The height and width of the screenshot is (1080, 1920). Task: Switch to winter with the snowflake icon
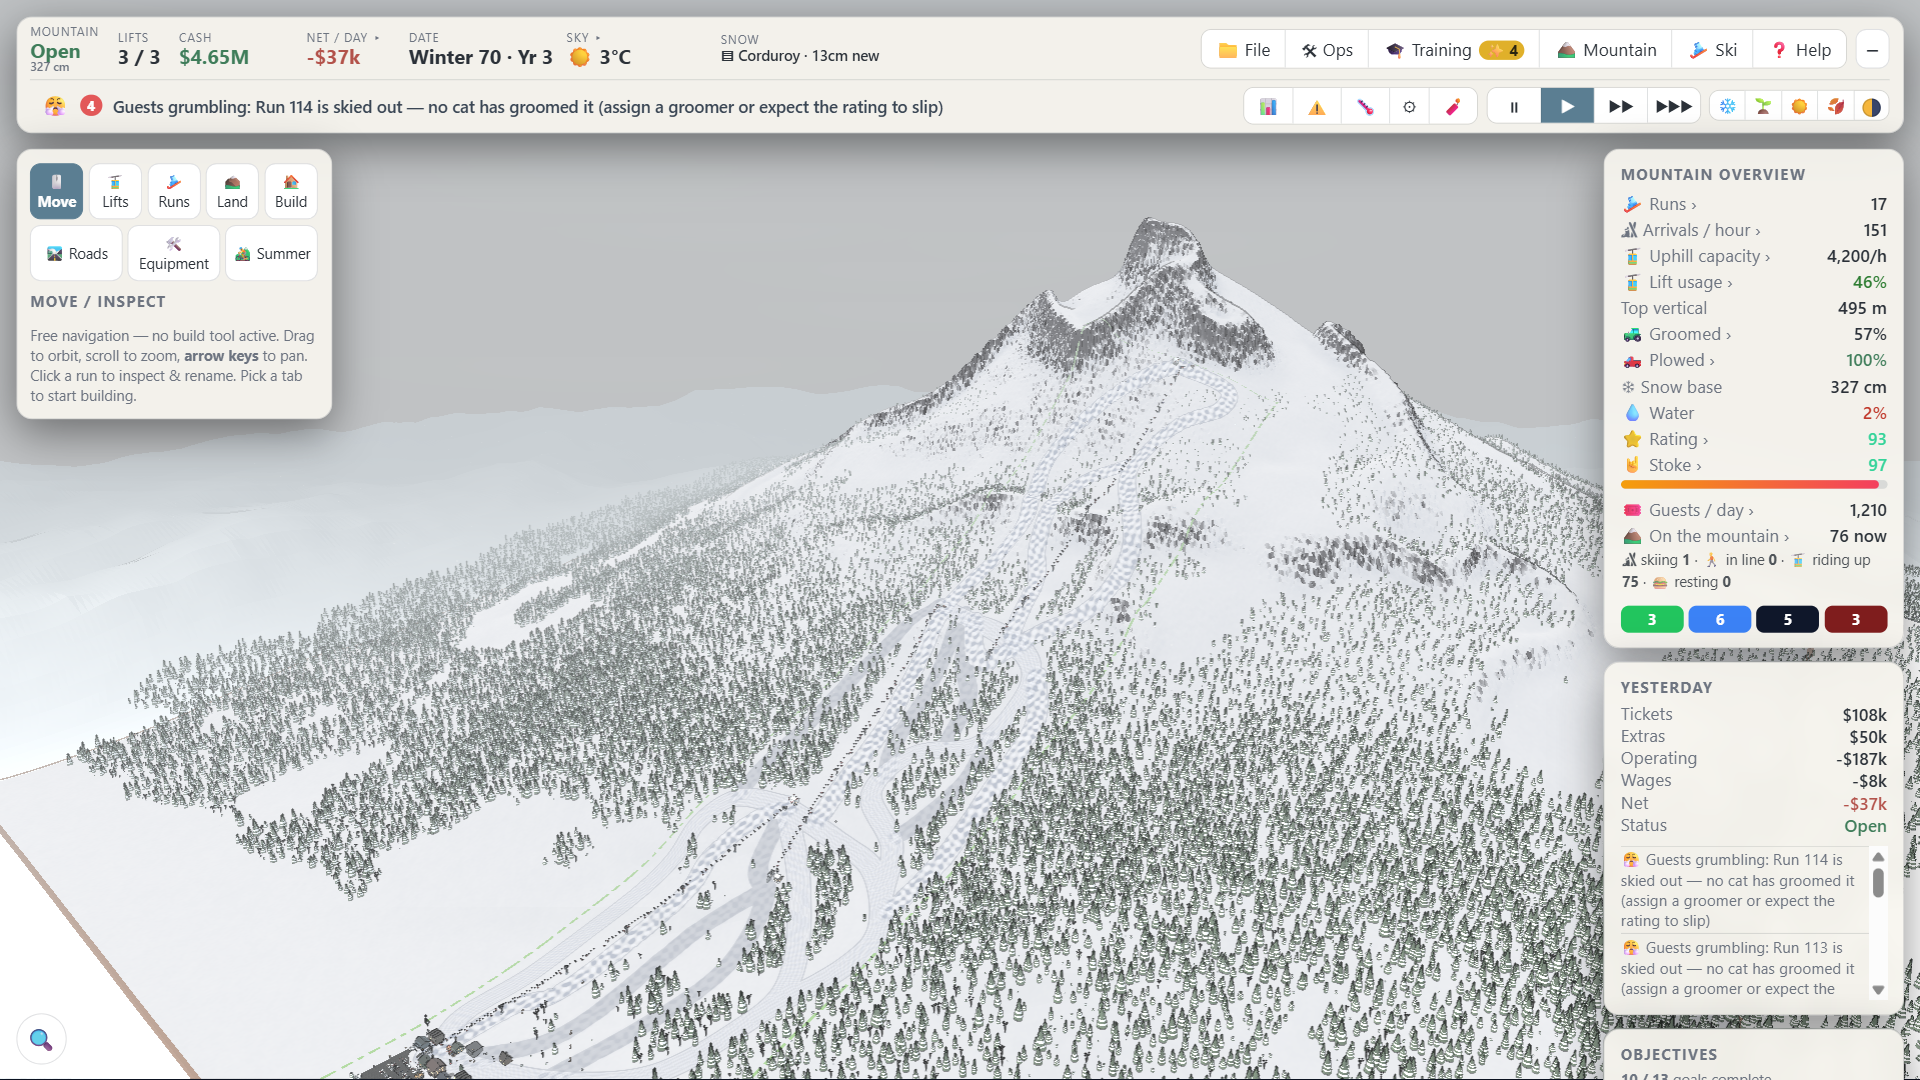[x=1727, y=107]
